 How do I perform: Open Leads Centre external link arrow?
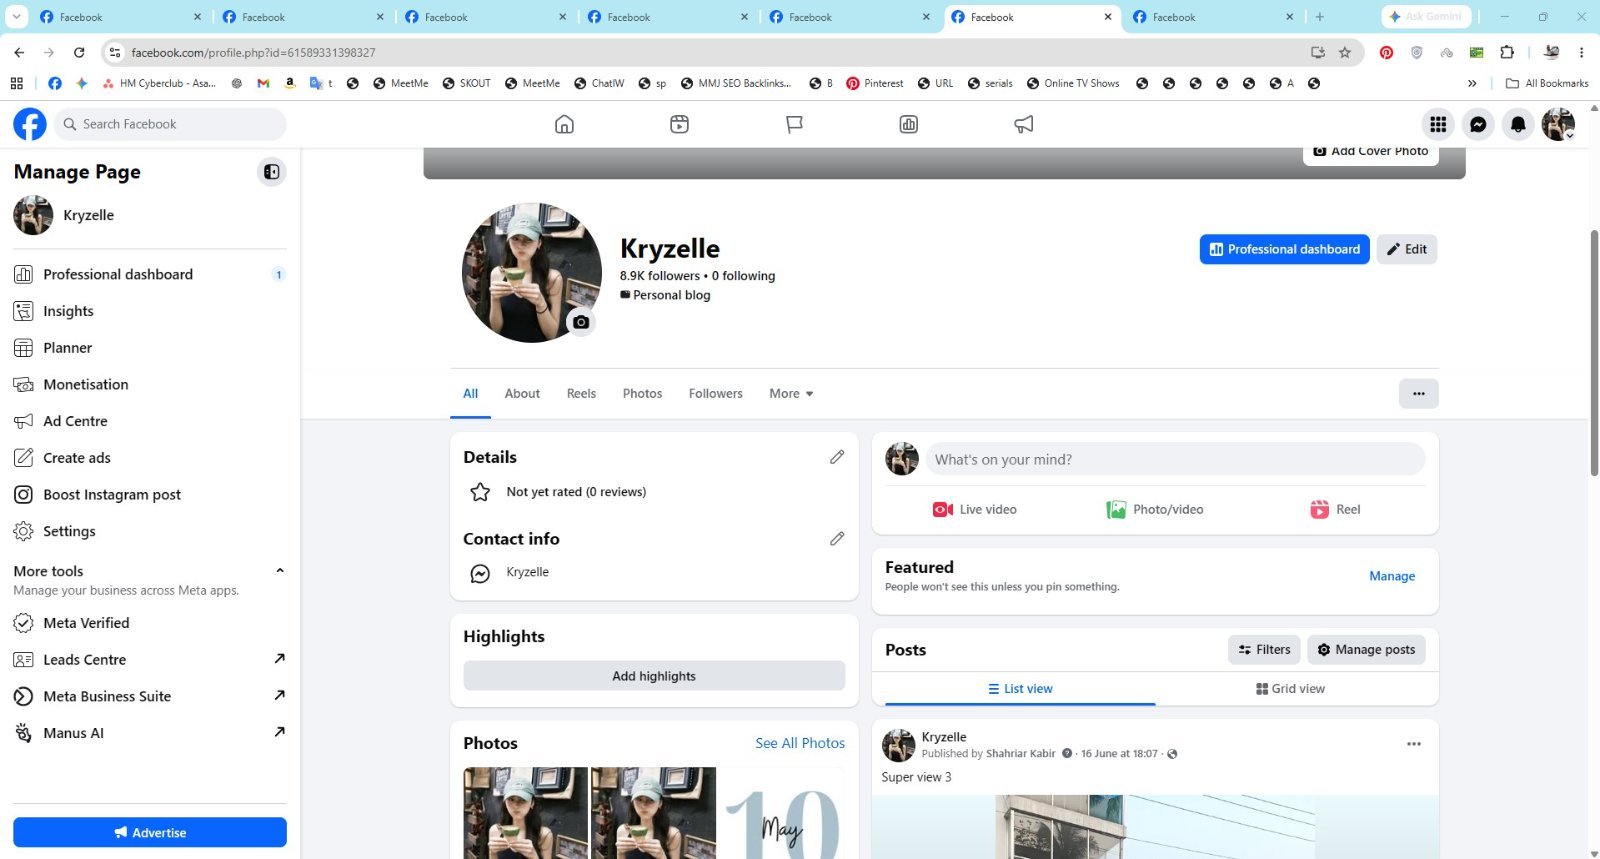click(279, 658)
